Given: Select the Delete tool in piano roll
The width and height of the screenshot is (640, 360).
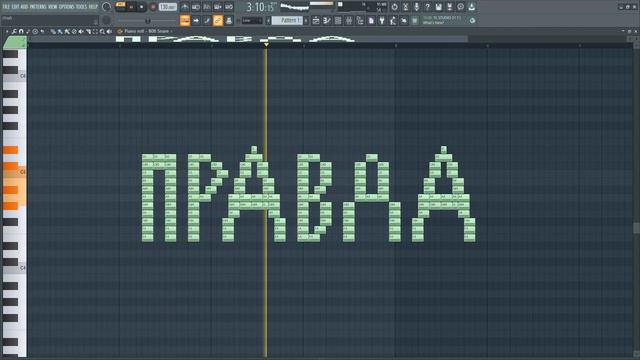Looking at the screenshot, I should click(x=74, y=31).
